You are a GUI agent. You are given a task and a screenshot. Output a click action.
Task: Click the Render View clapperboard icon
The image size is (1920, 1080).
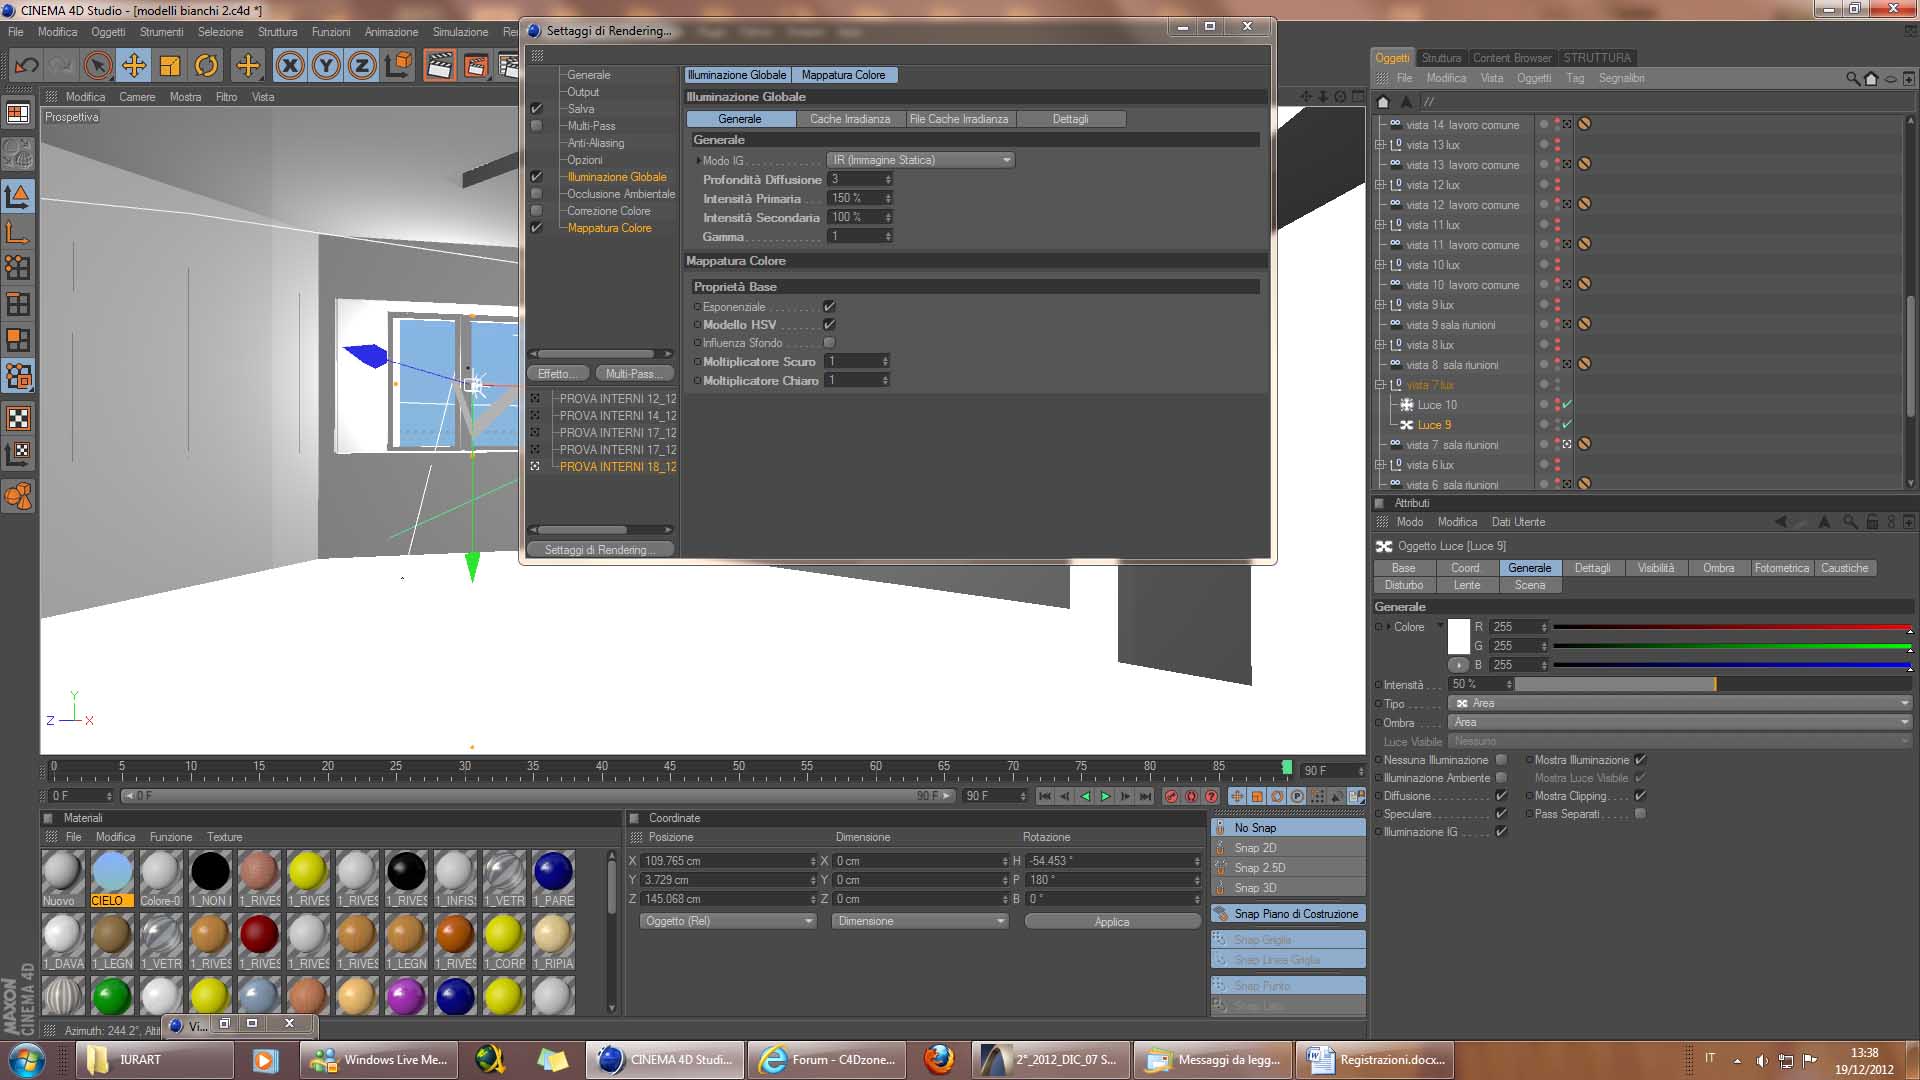coord(438,66)
